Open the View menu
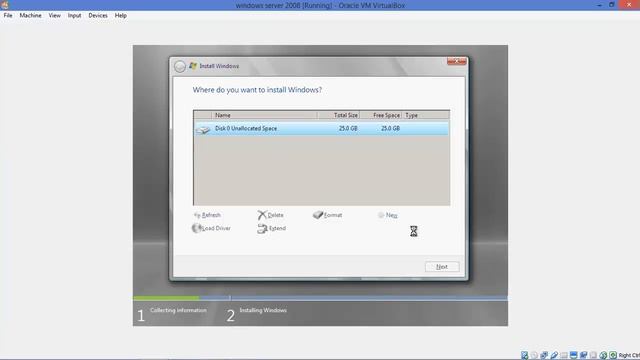The width and height of the screenshot is (640, 360). 54,16
